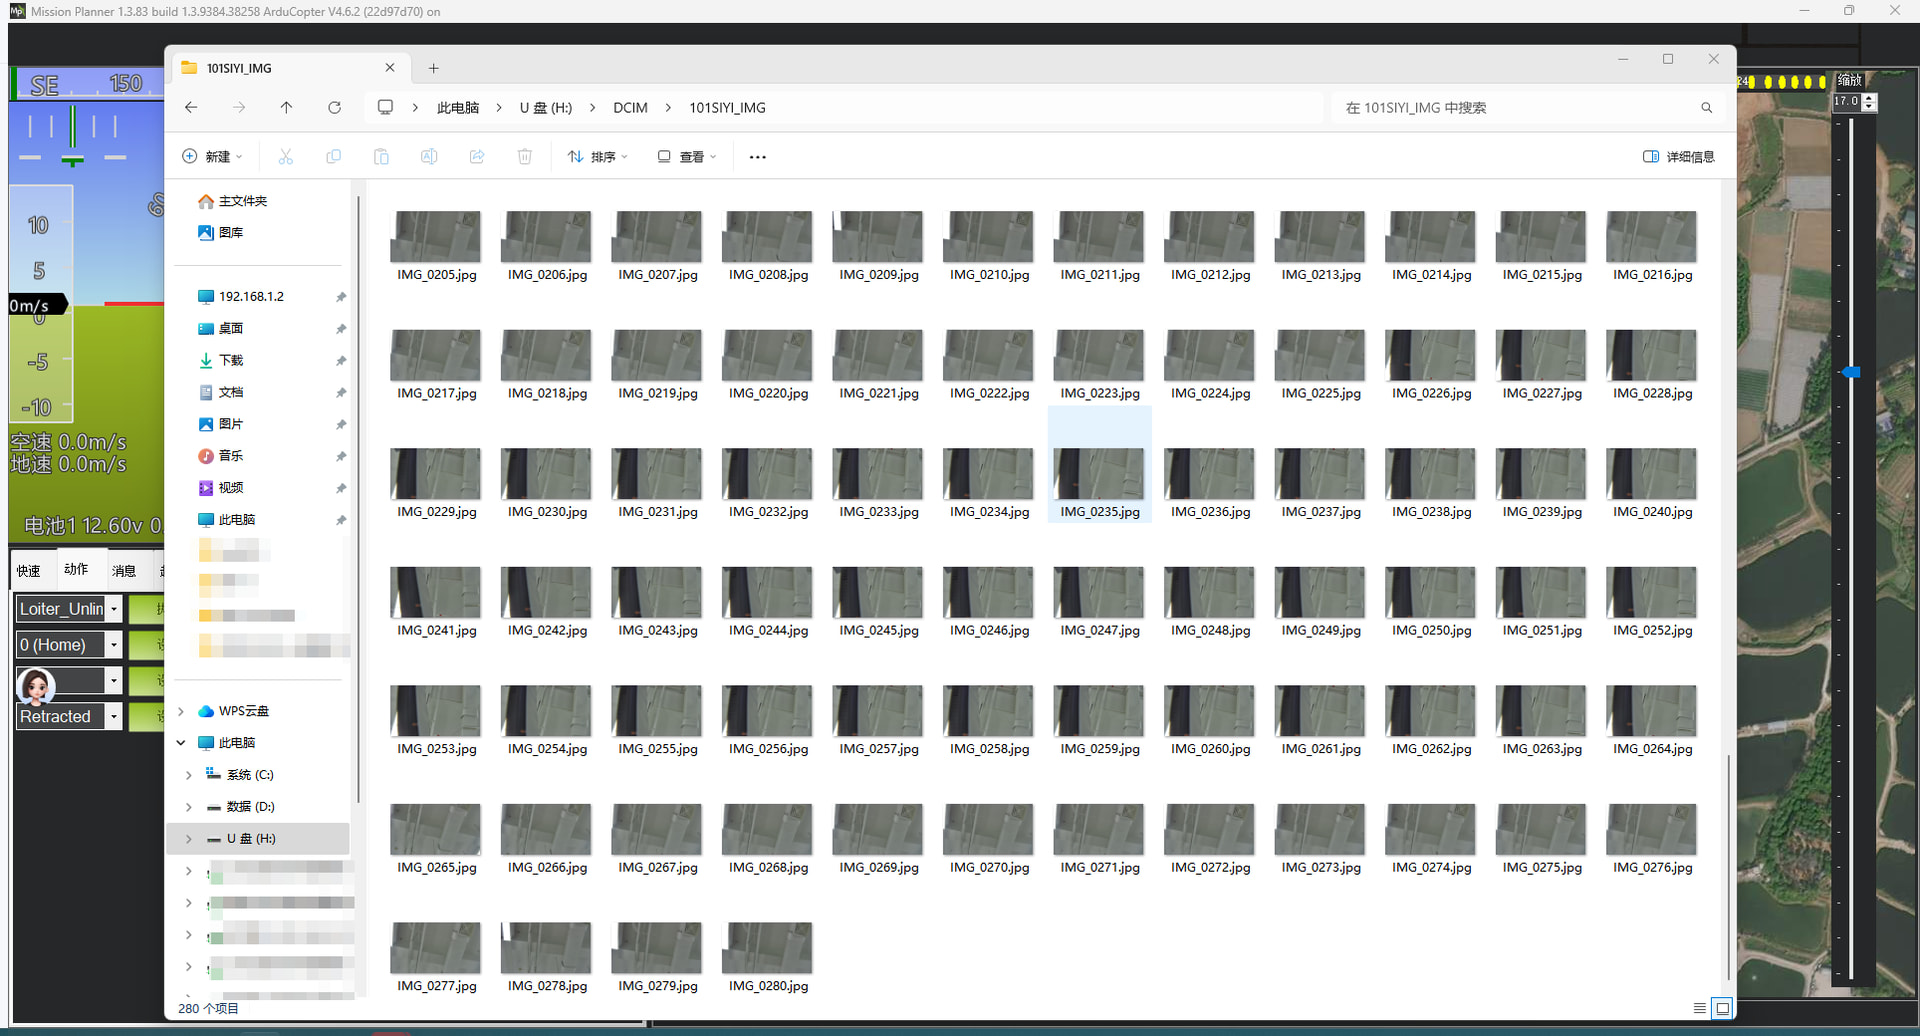Toggle the details info pane
Screen dimensions: 1920x1036
1678,157
